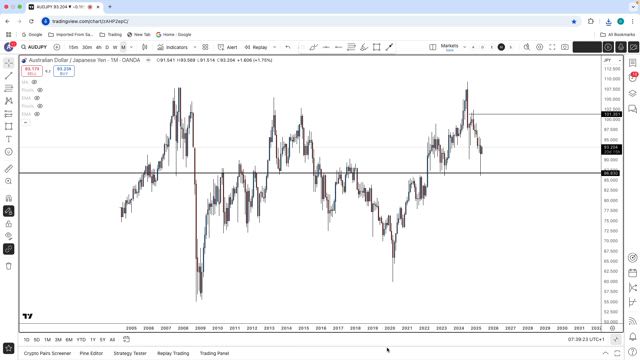
Task: Click the fullscreen mode icon
Action: coord(552,47)
